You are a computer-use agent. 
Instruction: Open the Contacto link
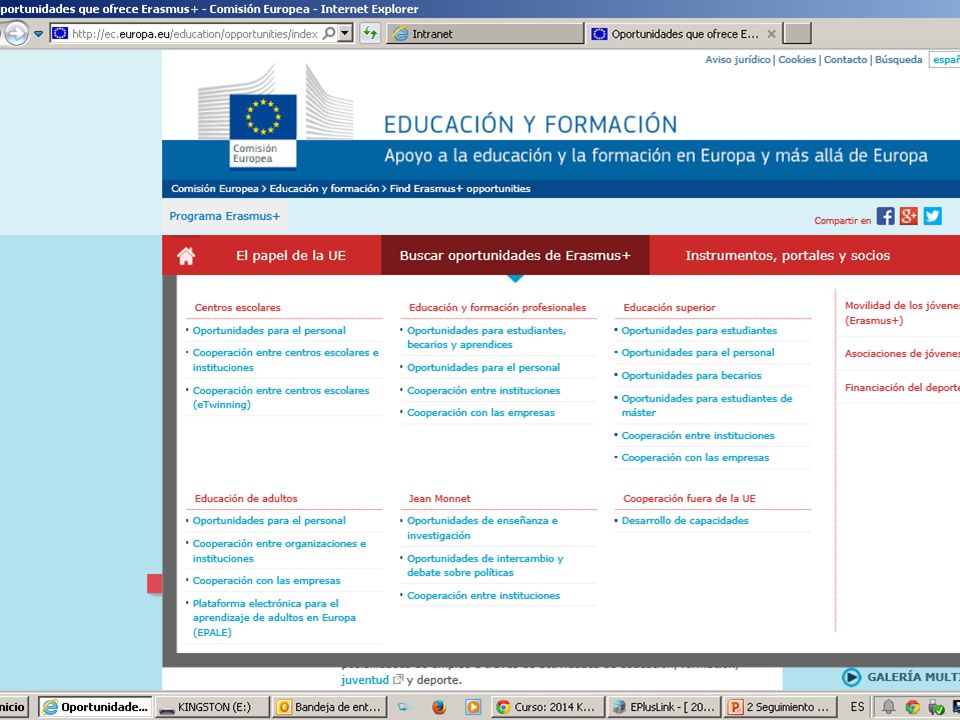tap(846, 59)
